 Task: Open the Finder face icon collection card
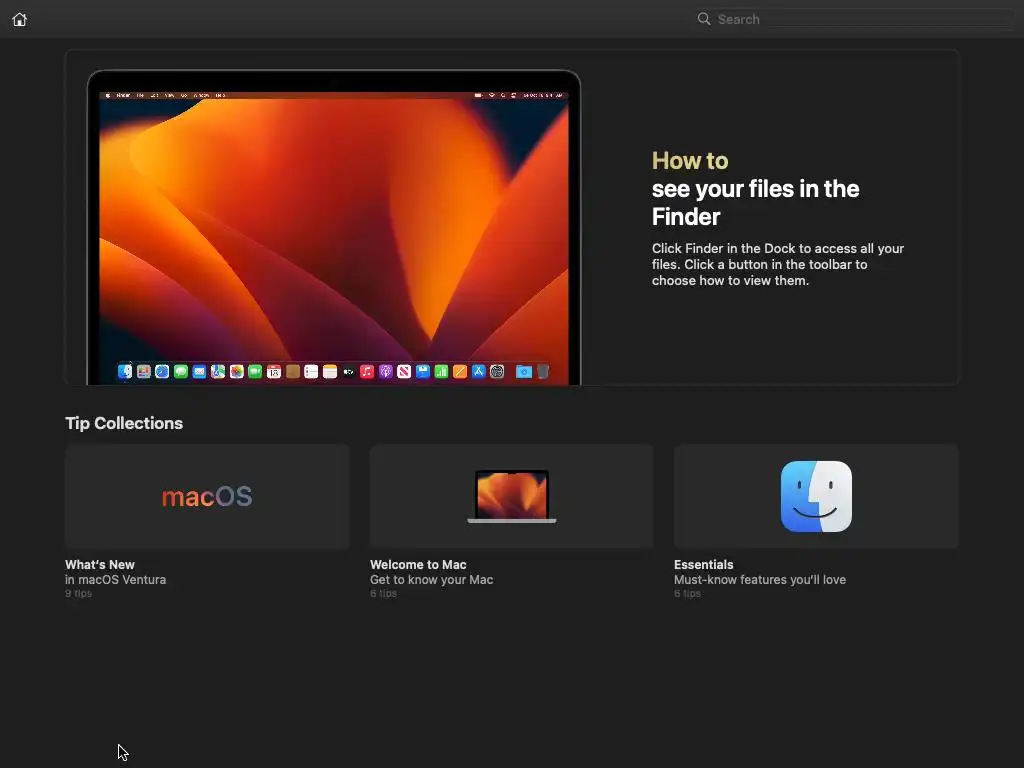(x=816, y=496)
